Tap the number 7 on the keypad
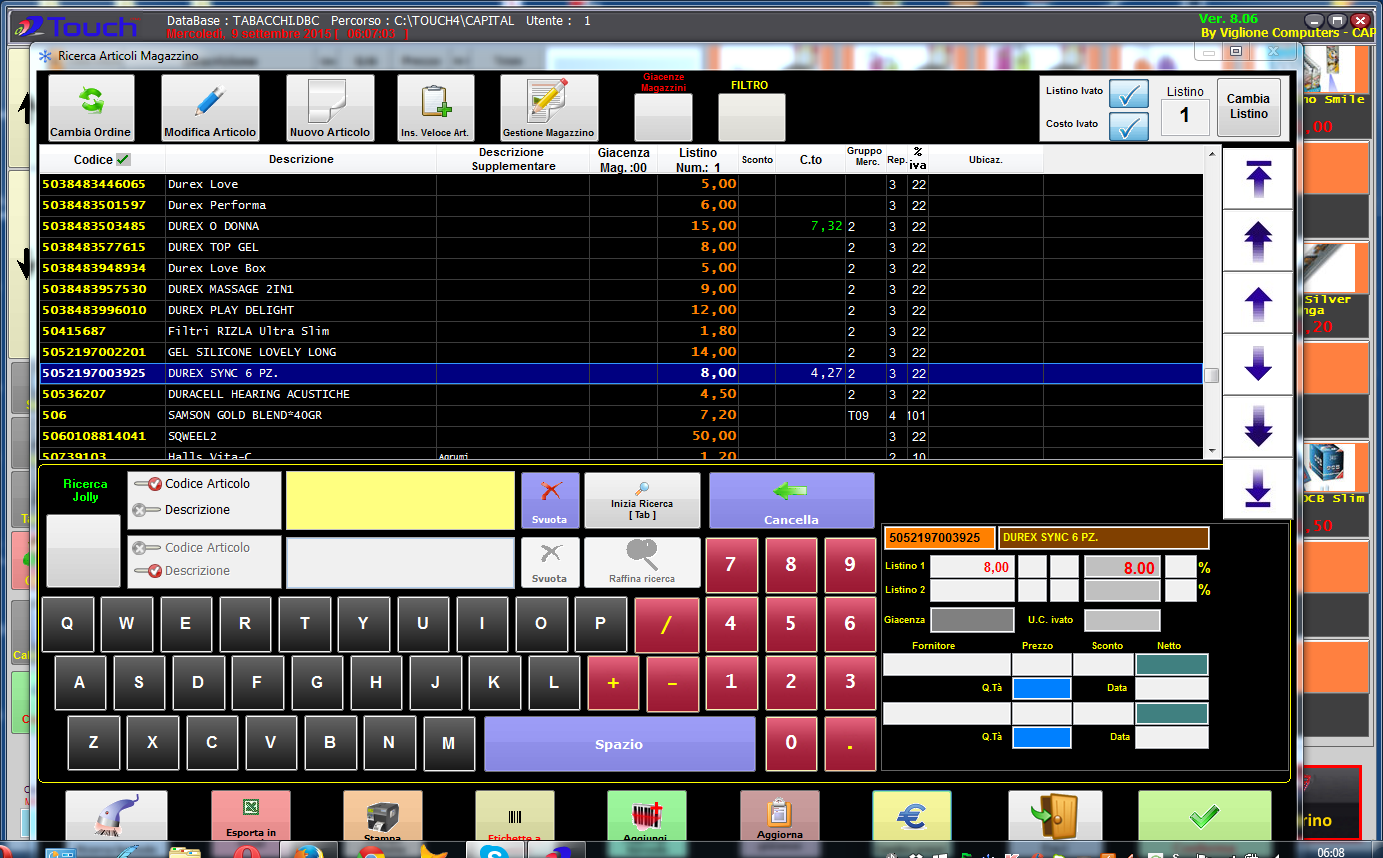 pyautogui.click(x=730, y=565)
